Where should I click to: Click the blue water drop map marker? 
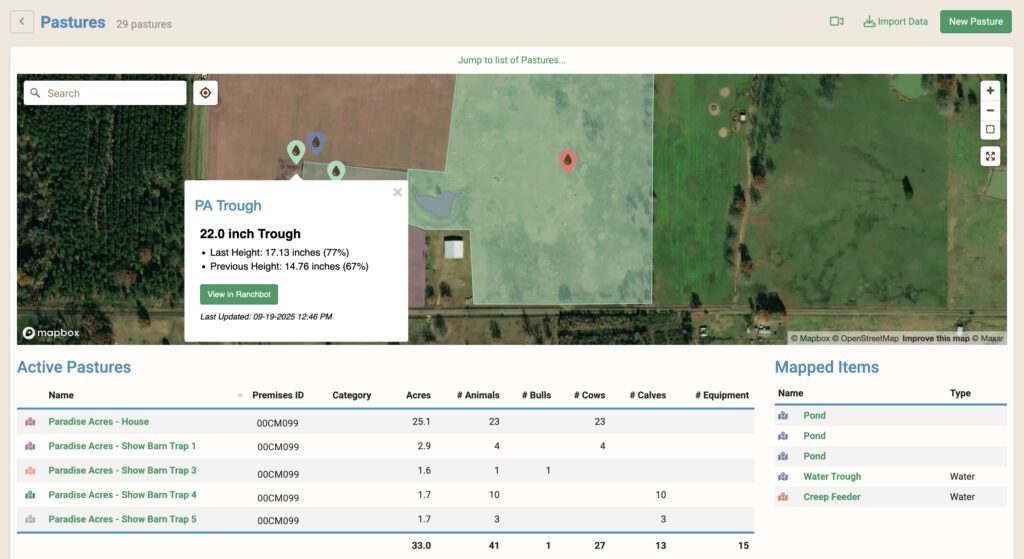(316, 143)
